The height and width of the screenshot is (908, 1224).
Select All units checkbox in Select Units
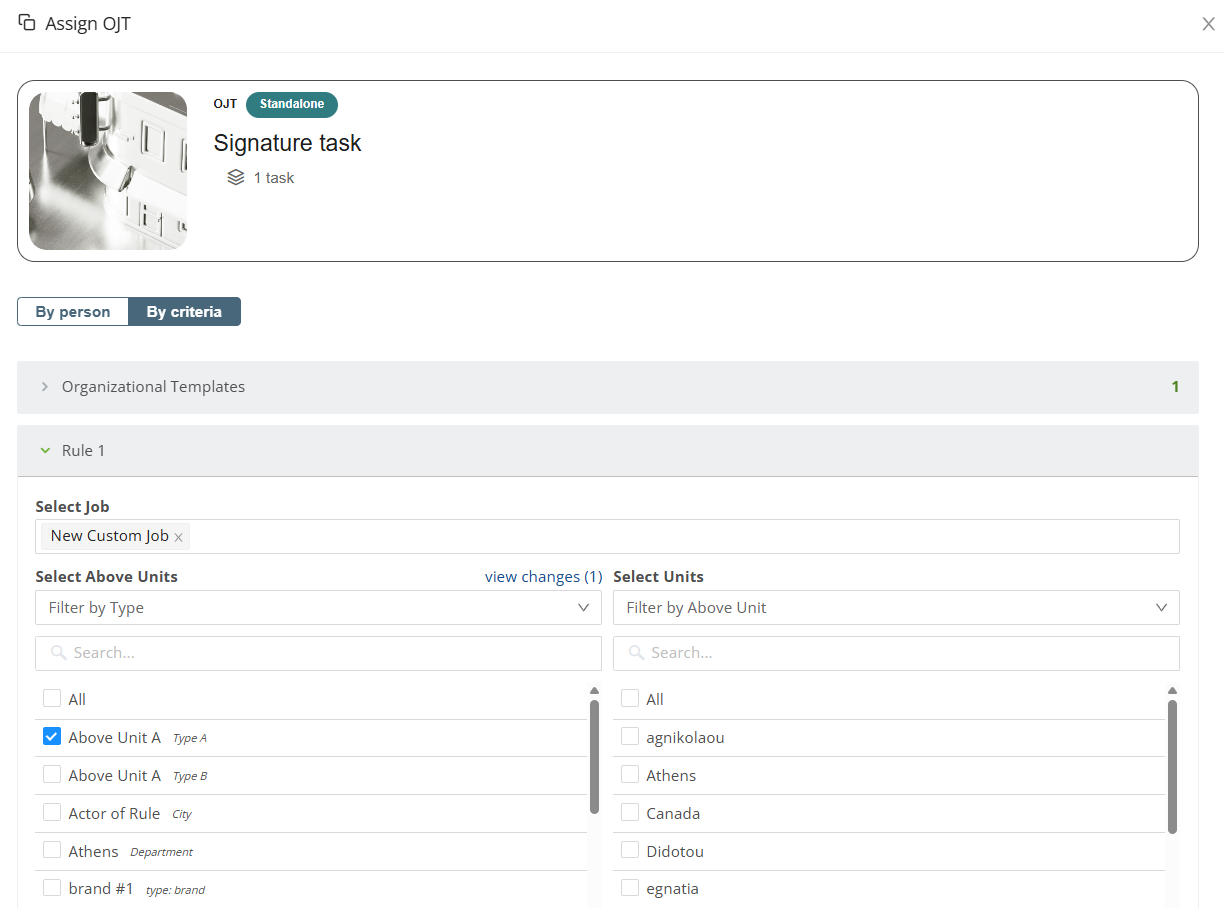pyautogui.click(x=630, y=699)
